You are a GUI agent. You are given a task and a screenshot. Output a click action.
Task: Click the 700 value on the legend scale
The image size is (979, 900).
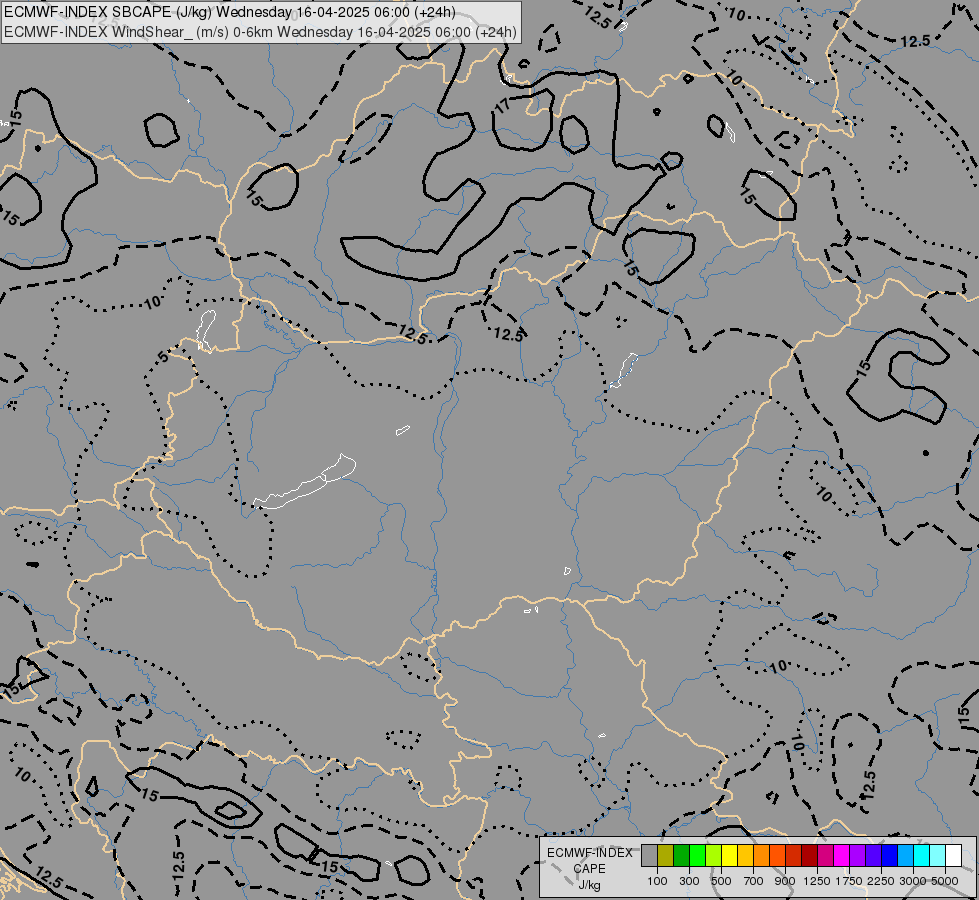(754, 881)
